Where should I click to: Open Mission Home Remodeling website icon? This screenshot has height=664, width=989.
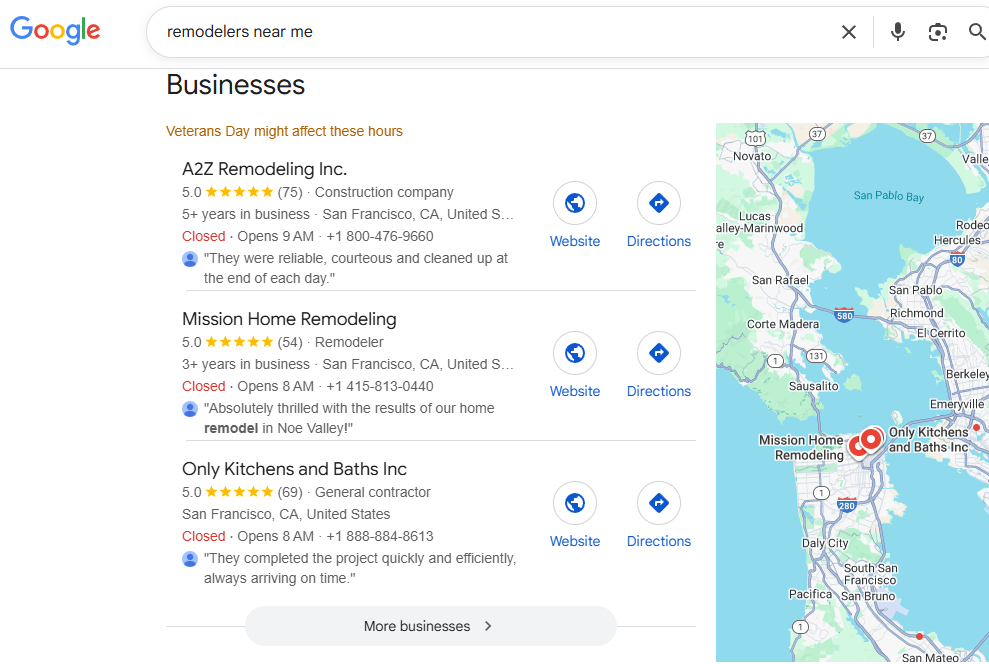coord(575,353)
